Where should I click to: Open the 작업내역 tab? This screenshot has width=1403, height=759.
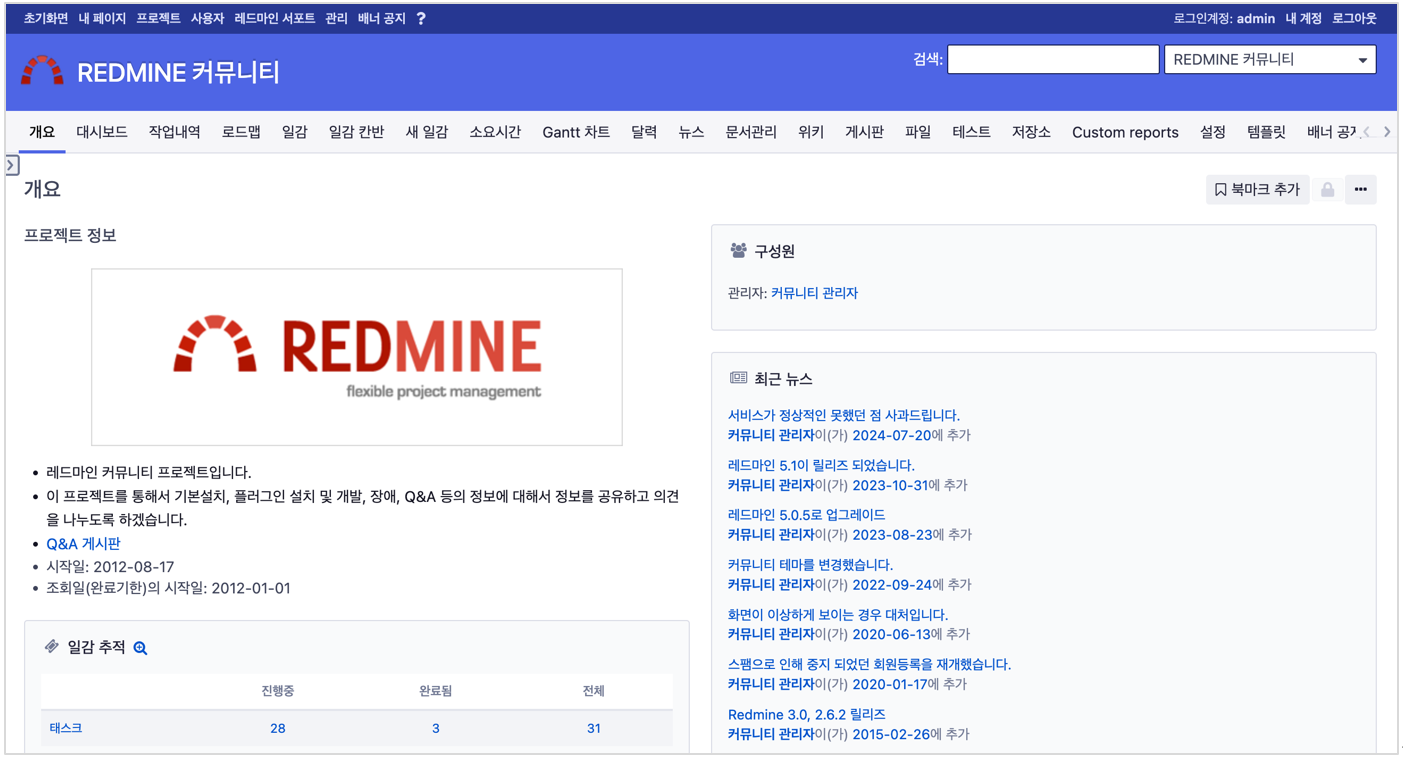175,132
